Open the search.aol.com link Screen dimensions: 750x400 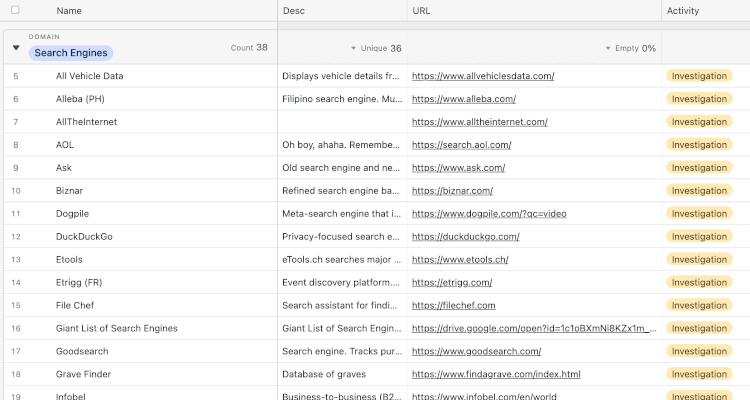click(461, 144)
